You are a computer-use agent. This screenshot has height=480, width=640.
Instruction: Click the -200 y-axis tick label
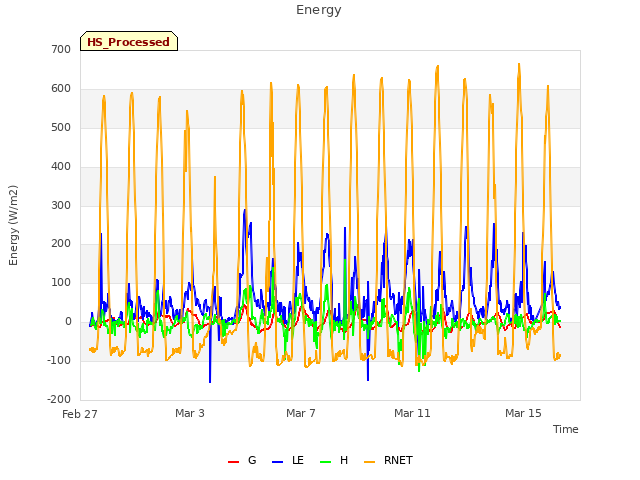tap(59, 399)
